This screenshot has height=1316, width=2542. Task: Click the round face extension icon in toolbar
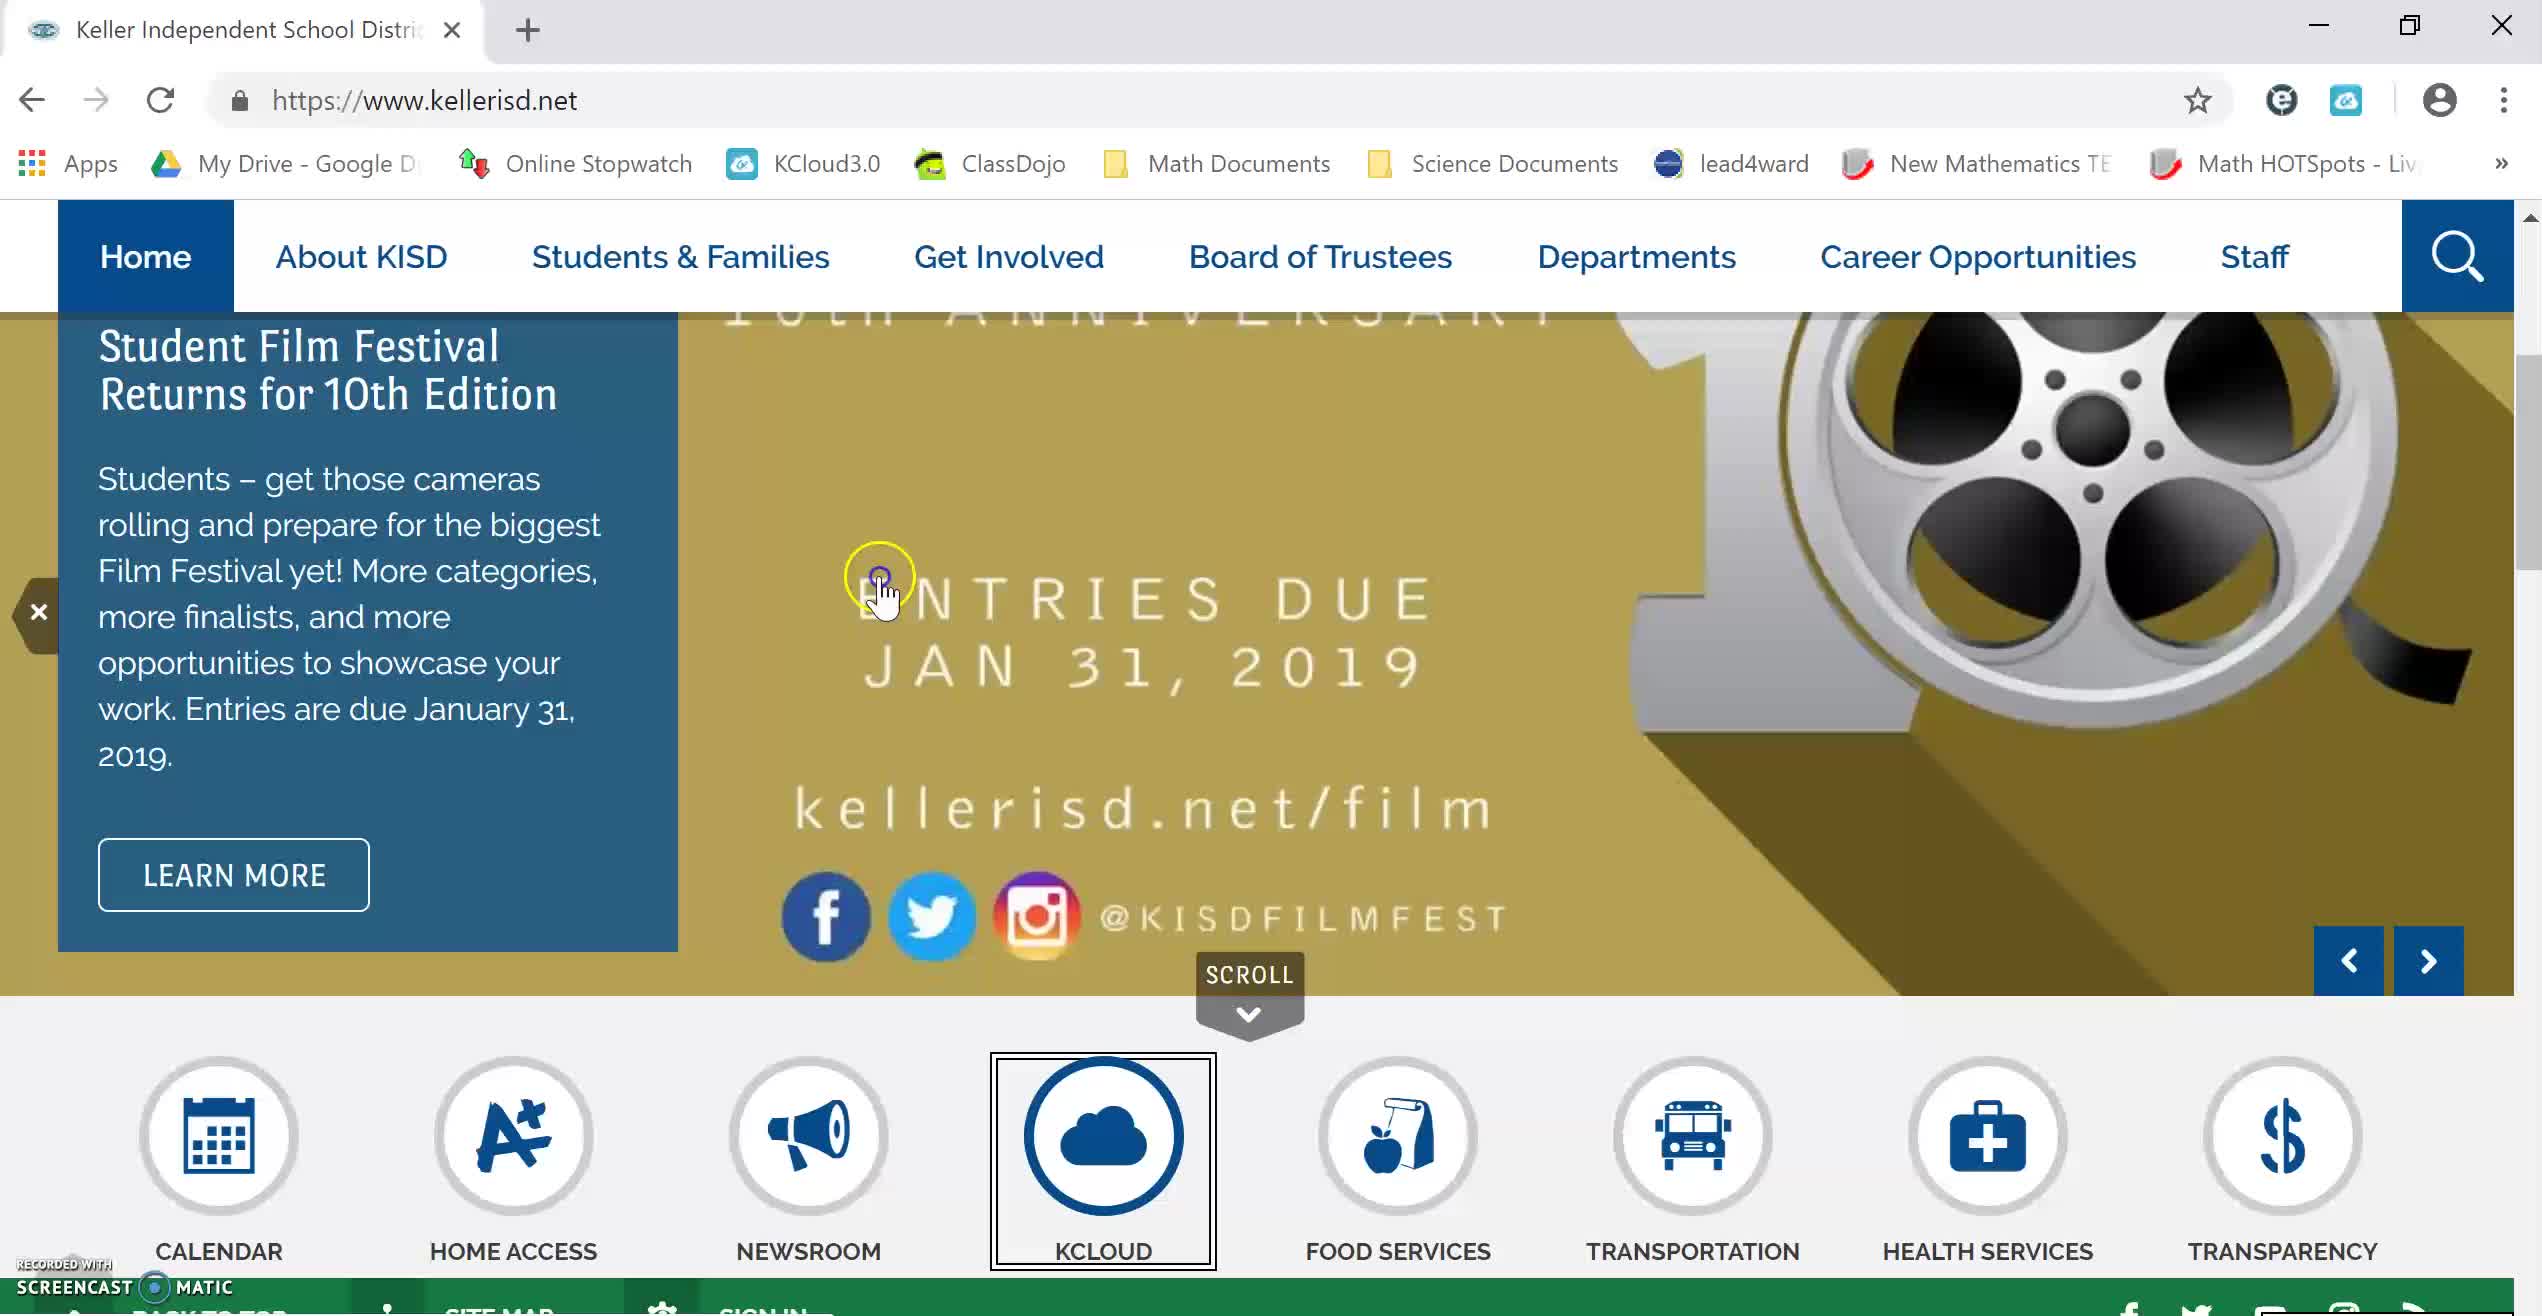pyautogui.click(x=2281, y=100)
